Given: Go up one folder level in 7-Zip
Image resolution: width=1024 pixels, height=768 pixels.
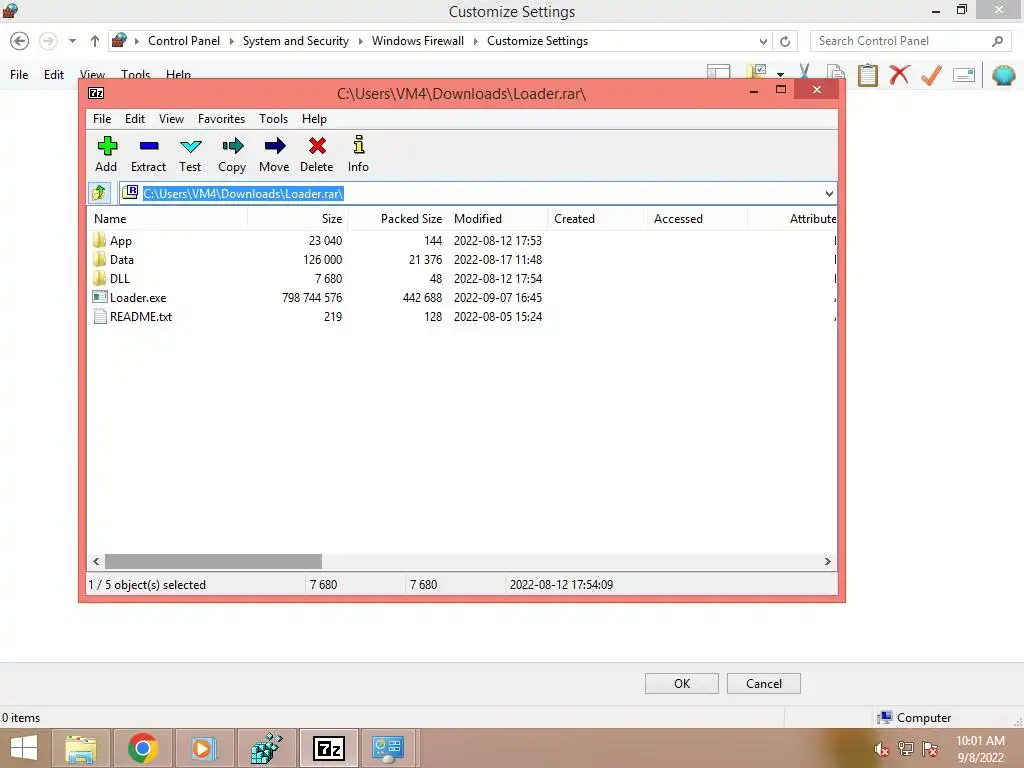Looking at the screenshot, I should point(99,193).
